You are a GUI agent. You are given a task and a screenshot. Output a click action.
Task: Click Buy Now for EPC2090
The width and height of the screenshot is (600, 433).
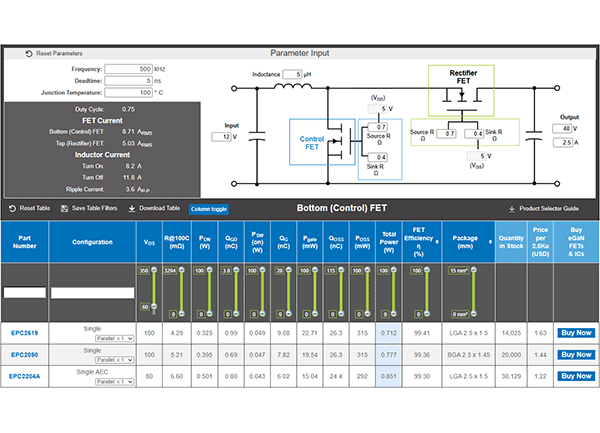click(x=576, y=355)
